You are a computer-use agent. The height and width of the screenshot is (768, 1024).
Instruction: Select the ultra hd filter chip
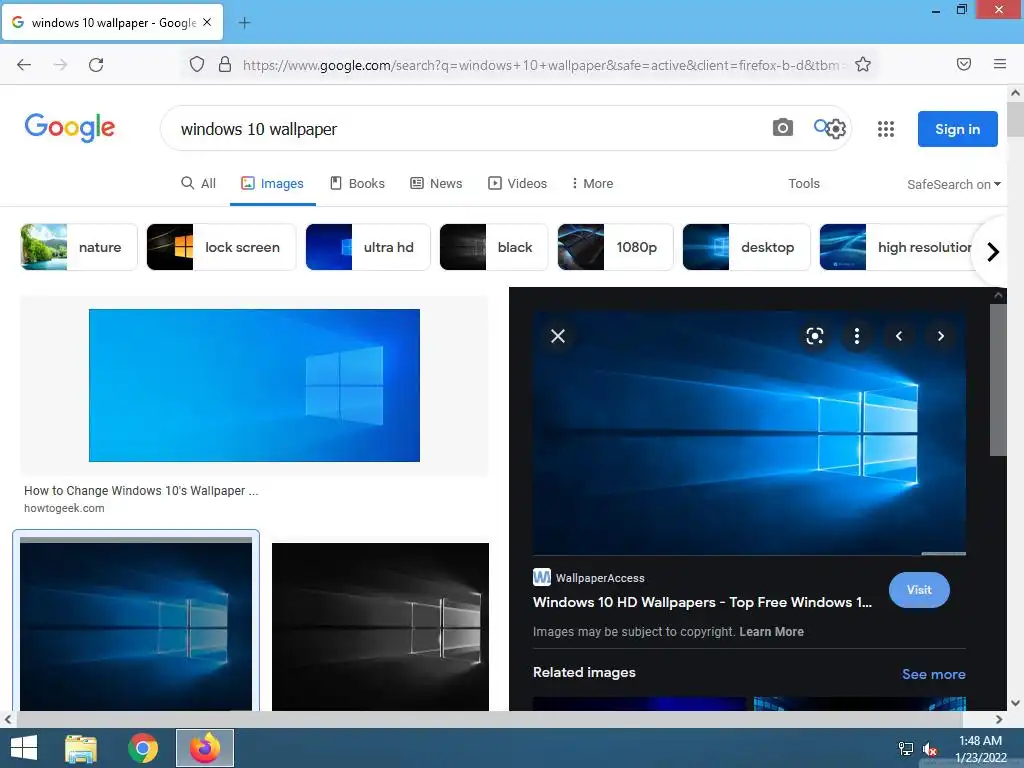pos(368,247)
